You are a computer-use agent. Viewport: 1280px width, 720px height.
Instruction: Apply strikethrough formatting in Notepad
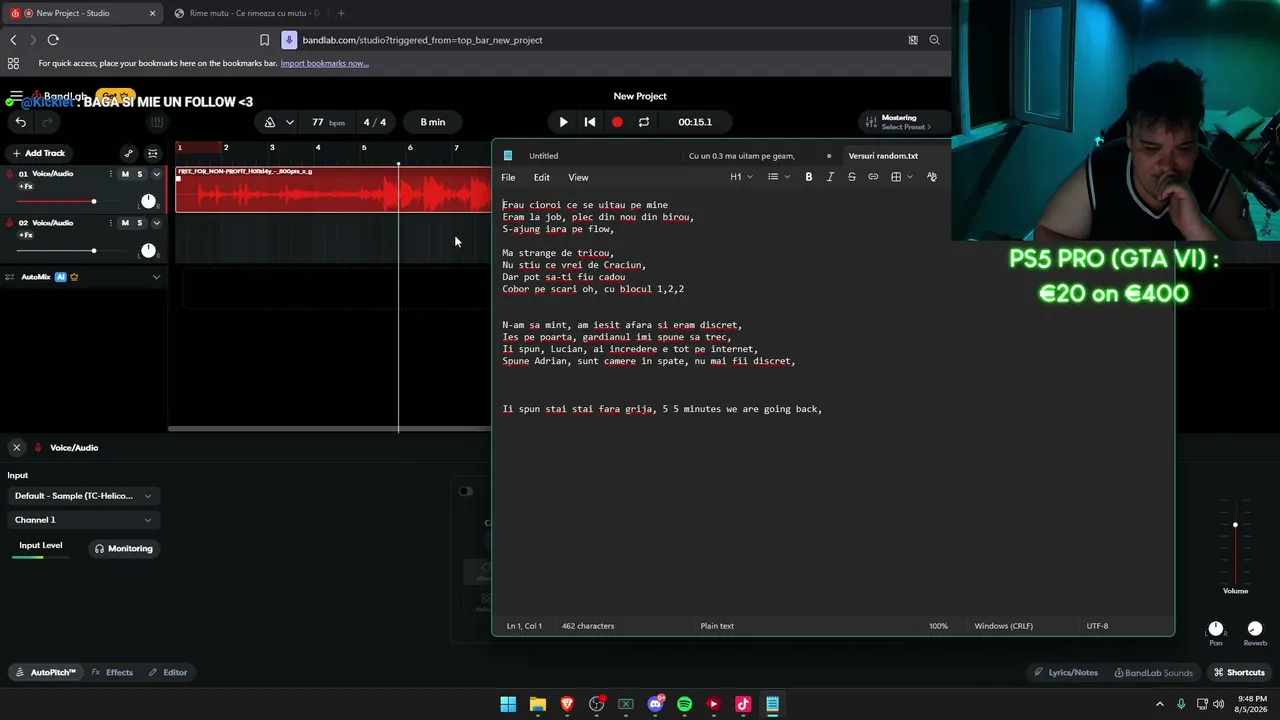point(852,177)
